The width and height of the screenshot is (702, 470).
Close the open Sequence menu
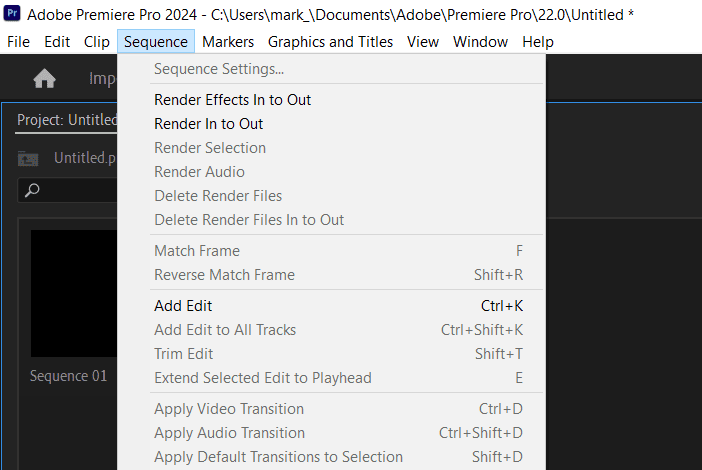coord(155,42)
